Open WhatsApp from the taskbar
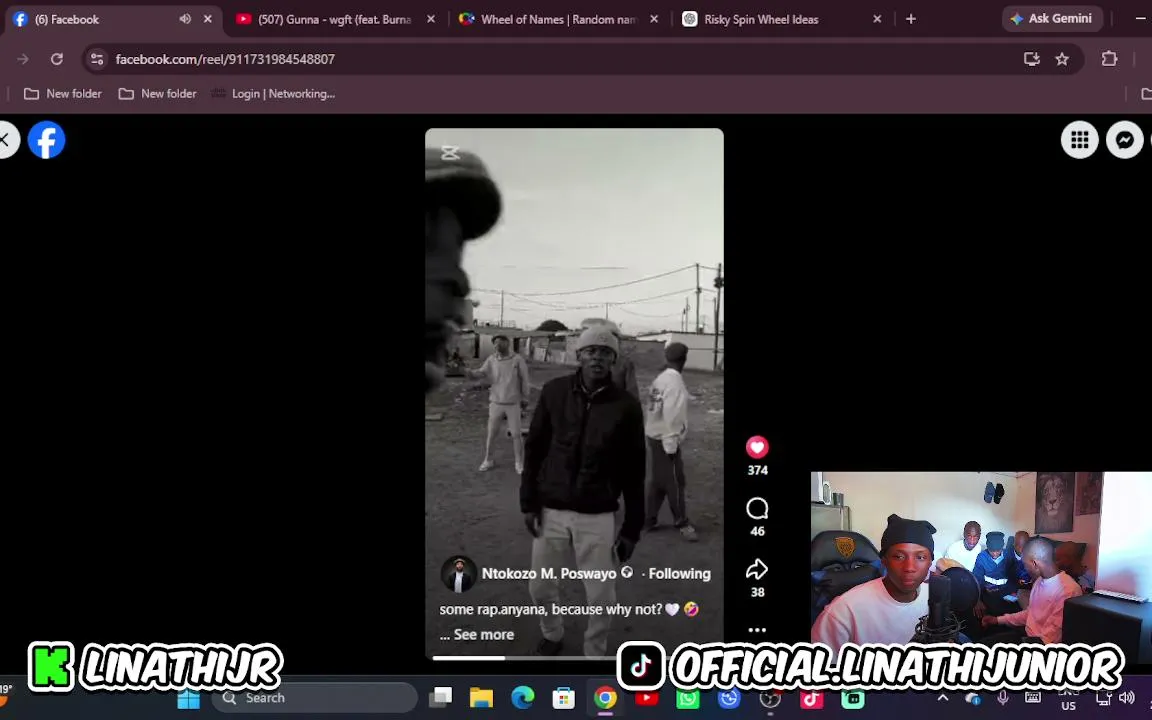 point(688,698)
